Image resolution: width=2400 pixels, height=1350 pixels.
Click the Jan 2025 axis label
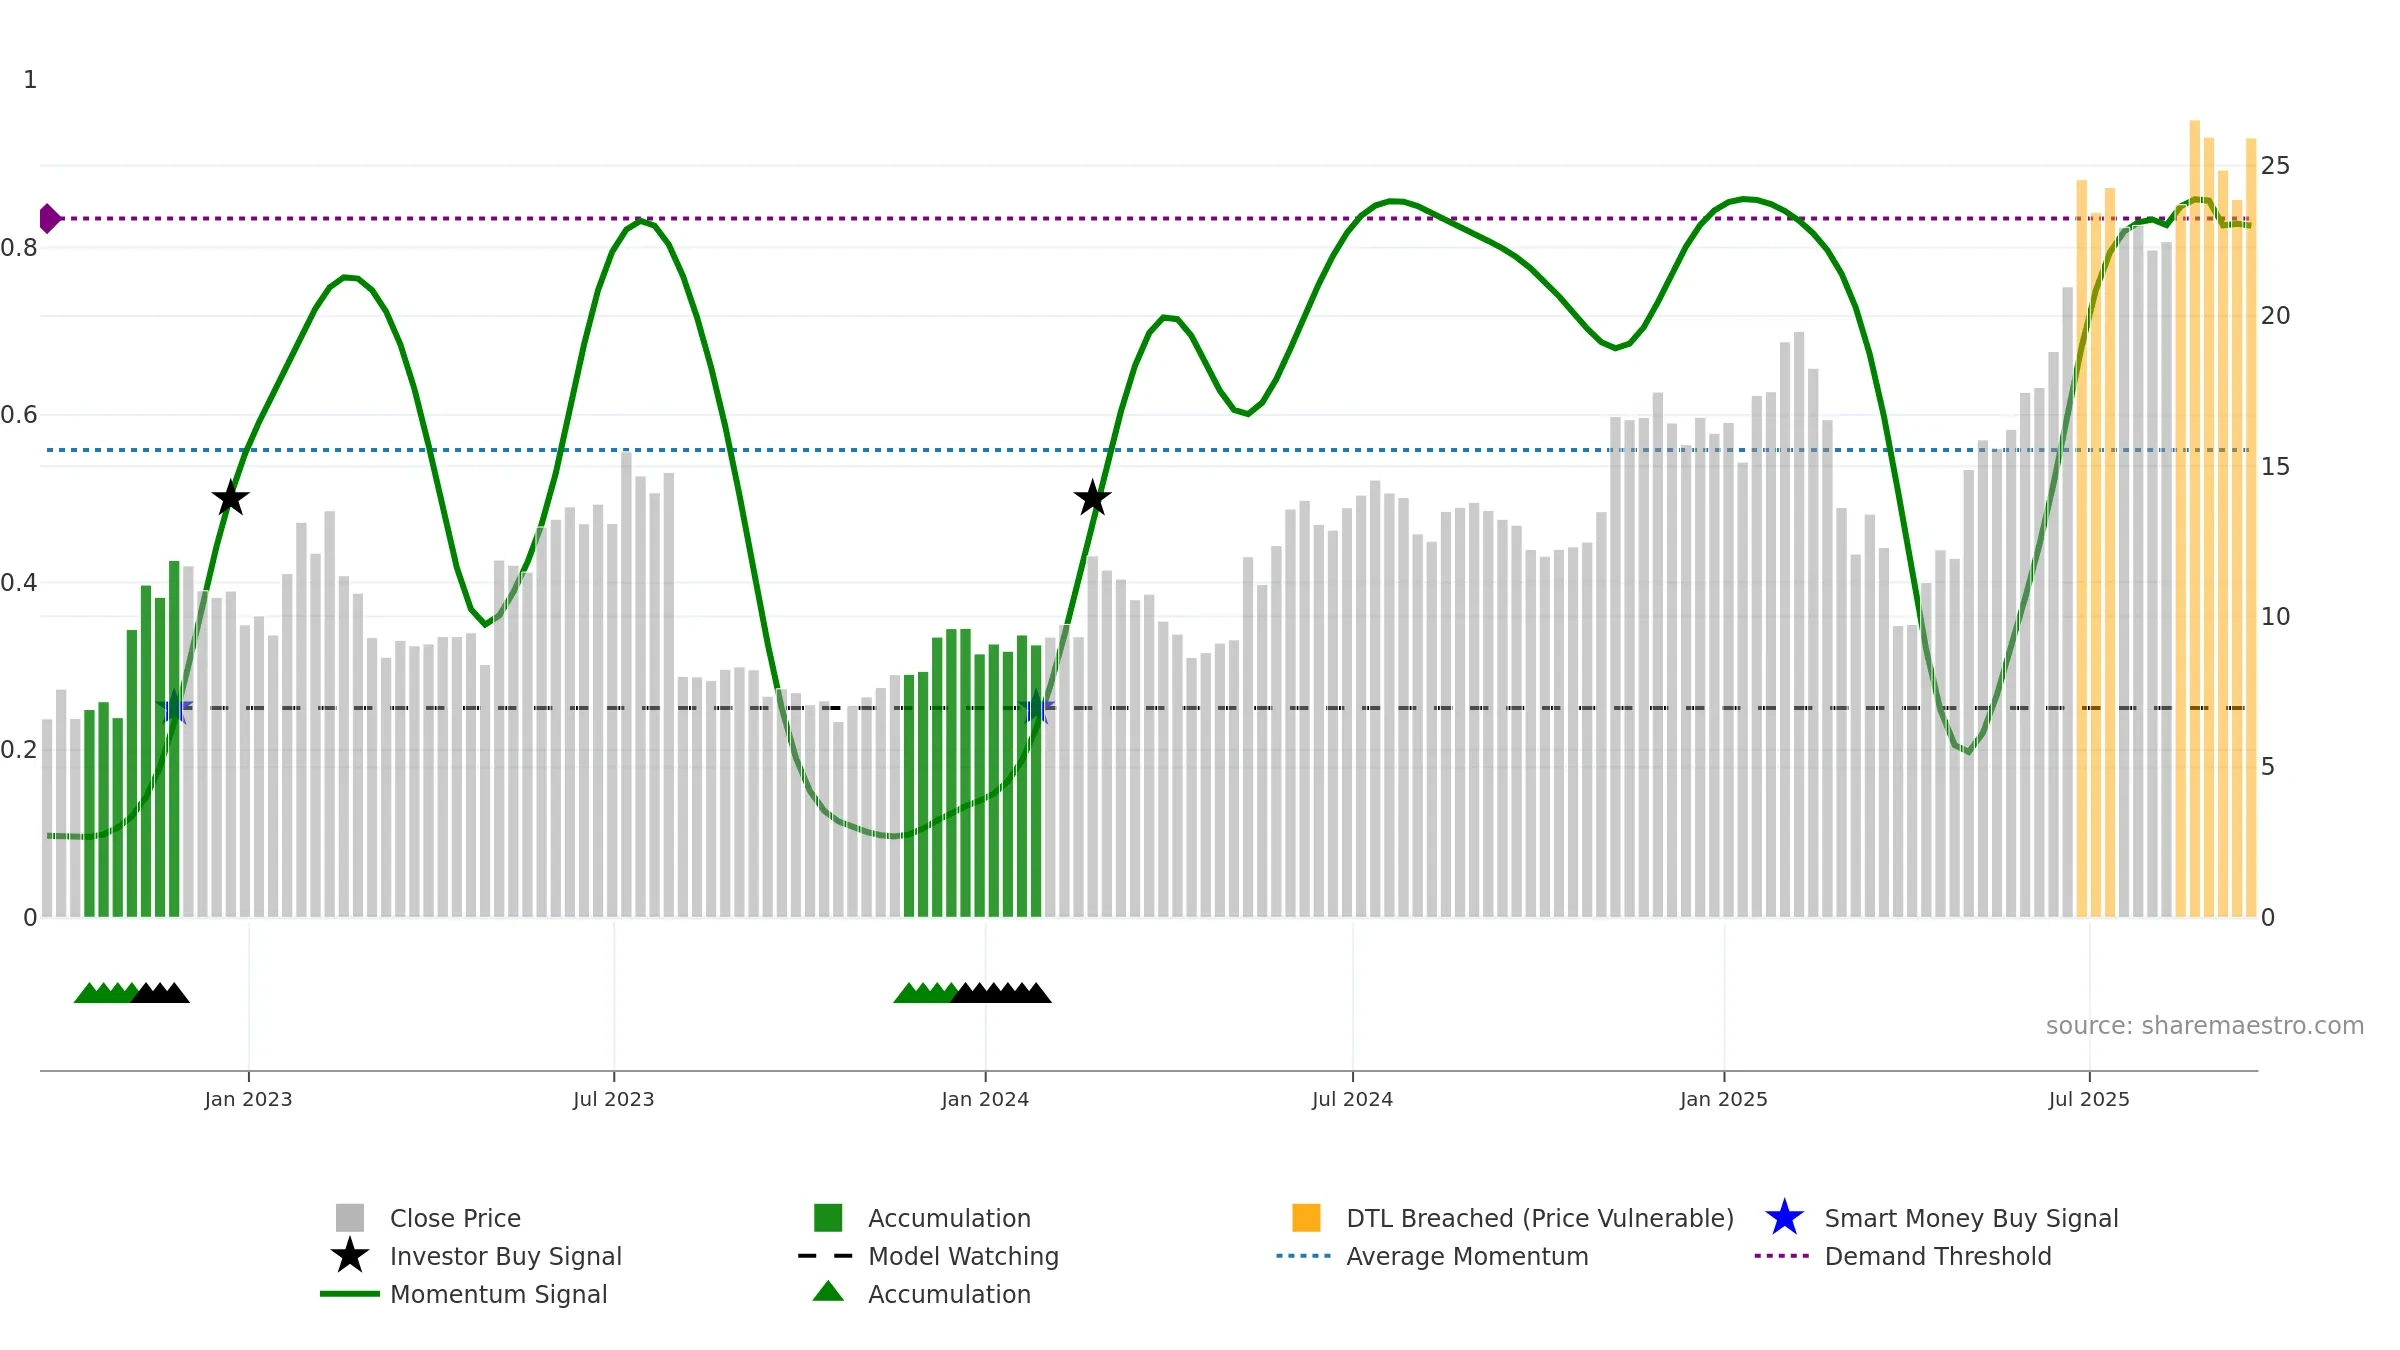point(1724,1099)
